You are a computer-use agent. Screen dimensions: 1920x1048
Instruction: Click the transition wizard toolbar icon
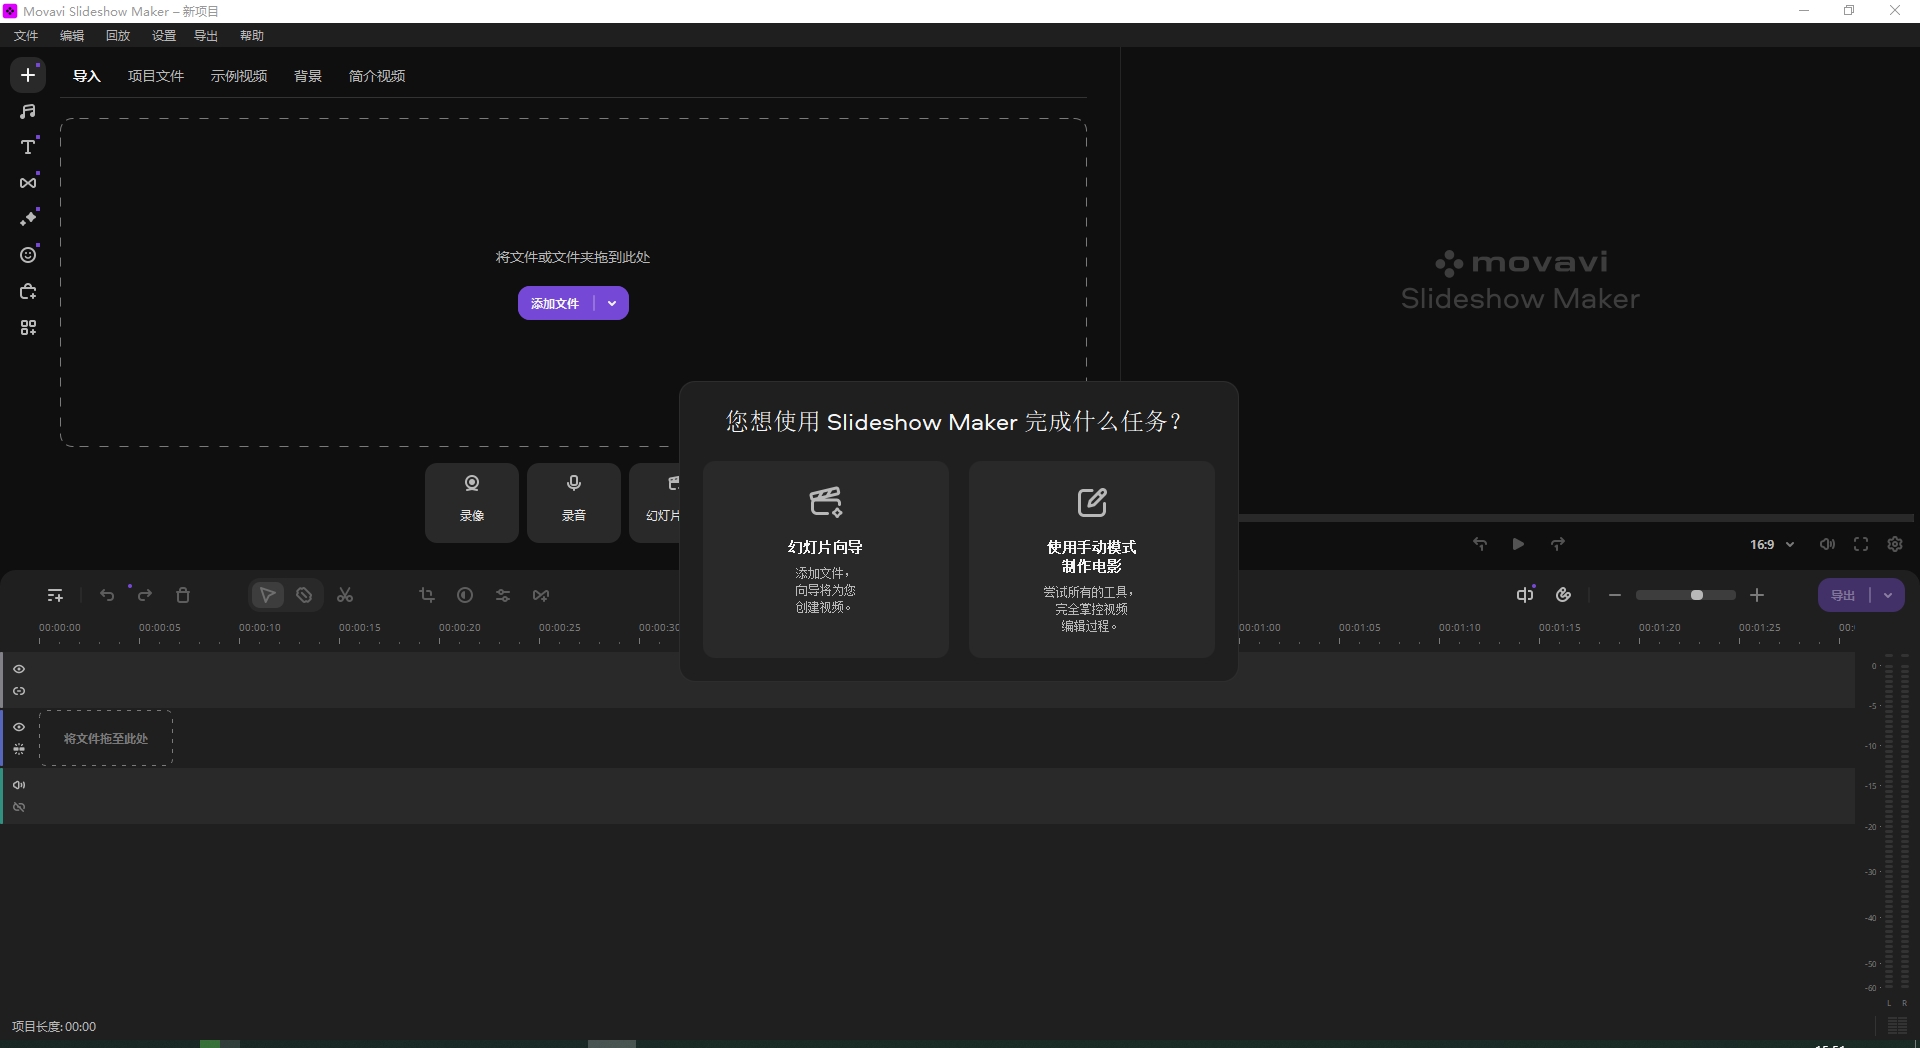[x=541, y=595]
